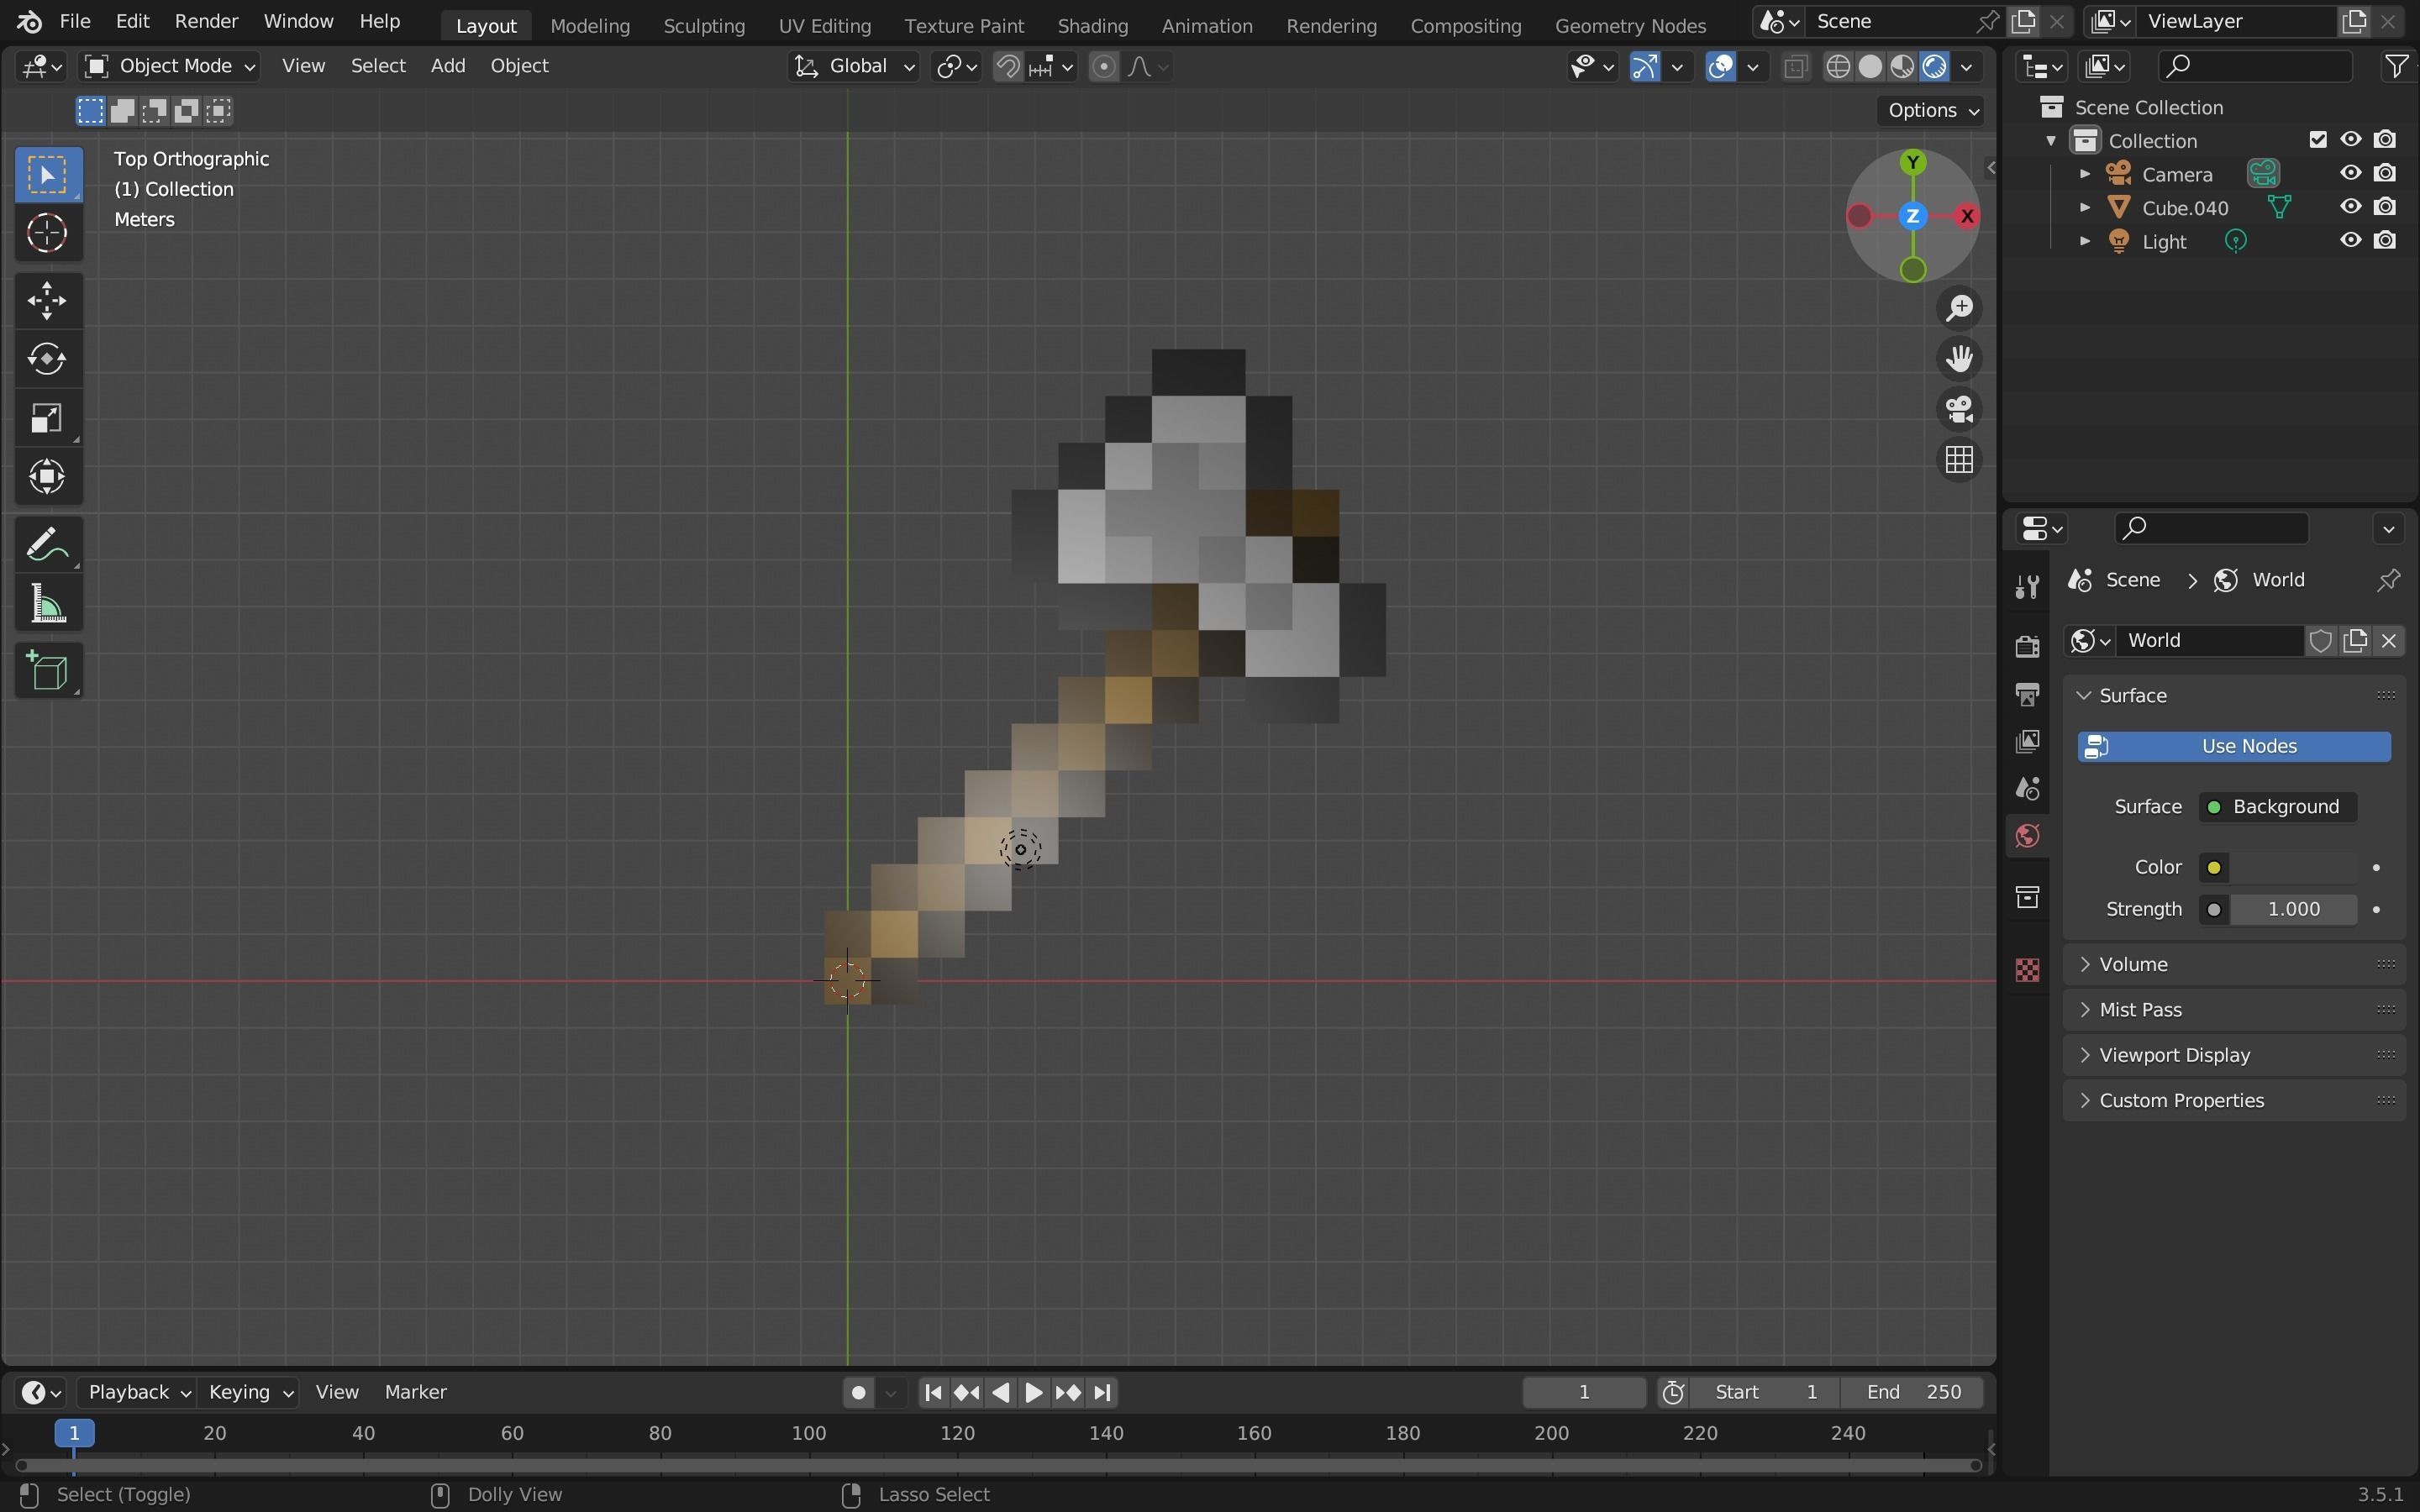Open the View Layer properties tab
The width and height of the screenshot is (2420, 1512).
coord(2027,741)
